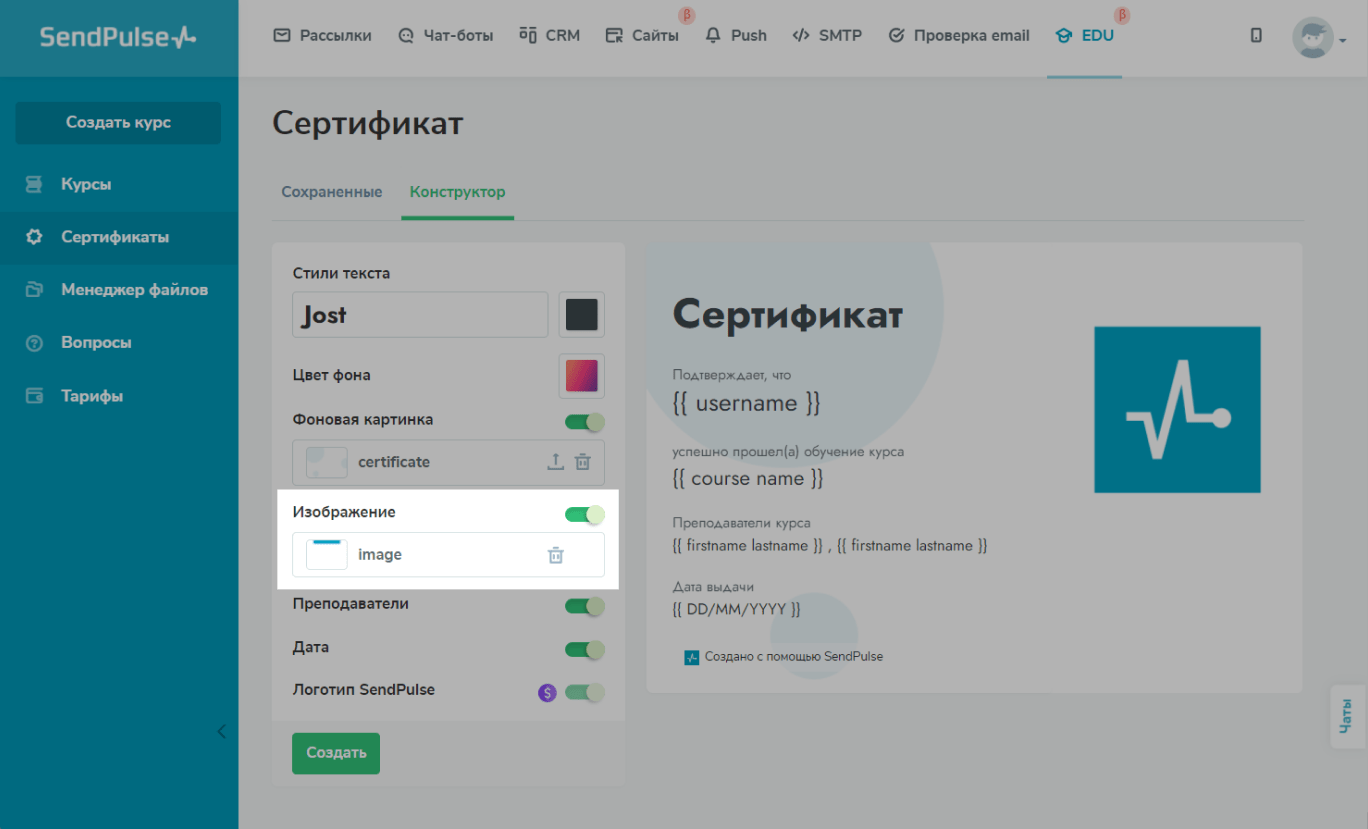Open the Сайты section
This screenshot has width=1368, height=829.
(642, 35)
